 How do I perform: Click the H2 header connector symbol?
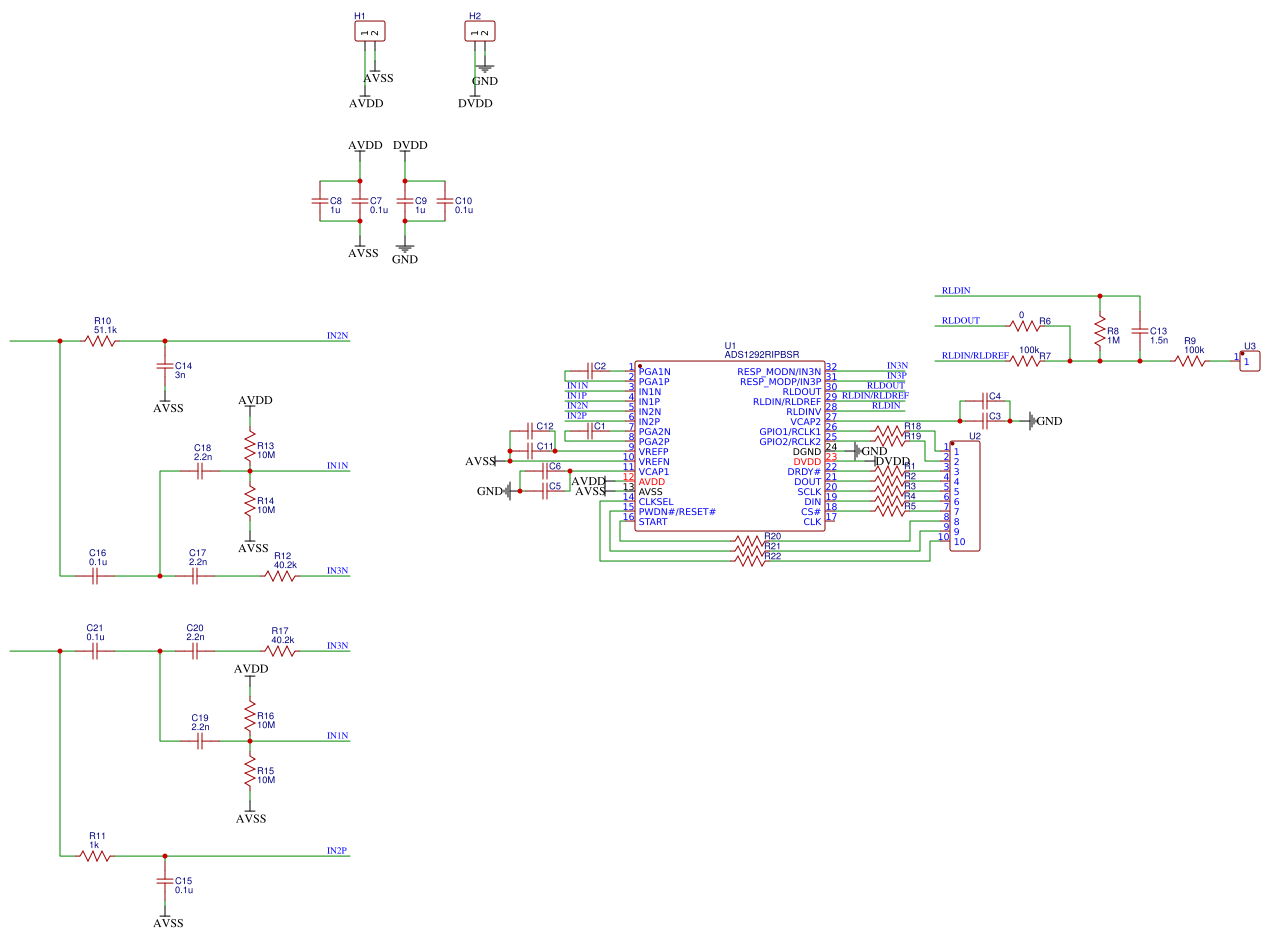point(479,33)
